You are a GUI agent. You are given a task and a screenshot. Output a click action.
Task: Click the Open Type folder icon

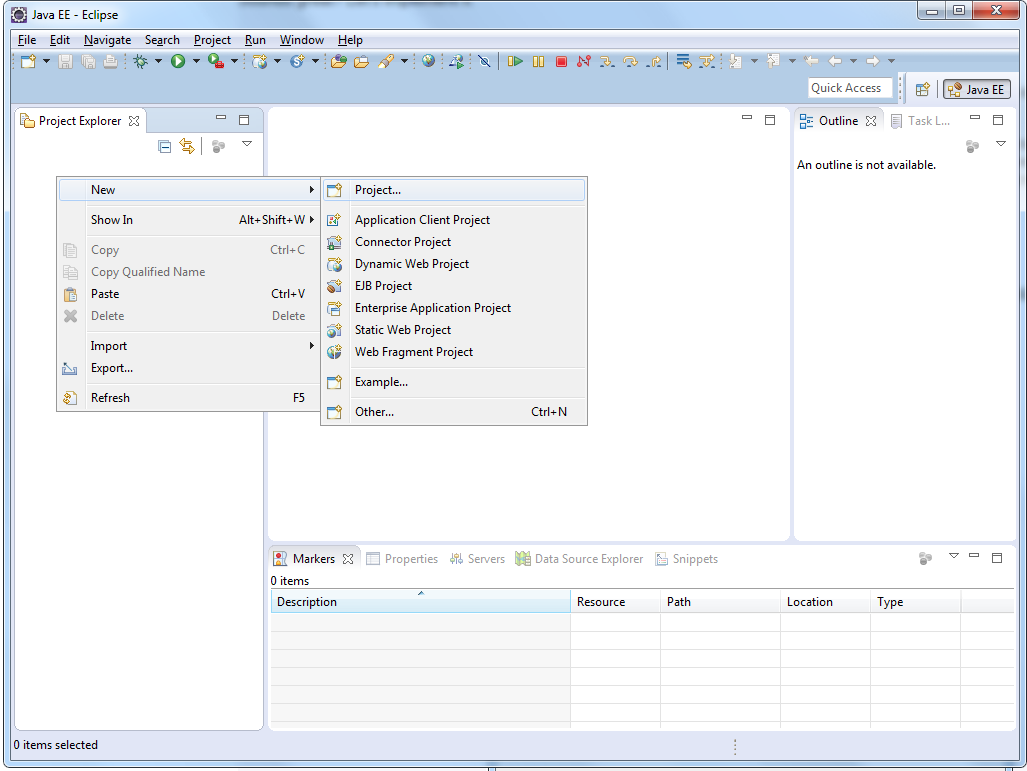pyautogui.click(x=339, y=62)
